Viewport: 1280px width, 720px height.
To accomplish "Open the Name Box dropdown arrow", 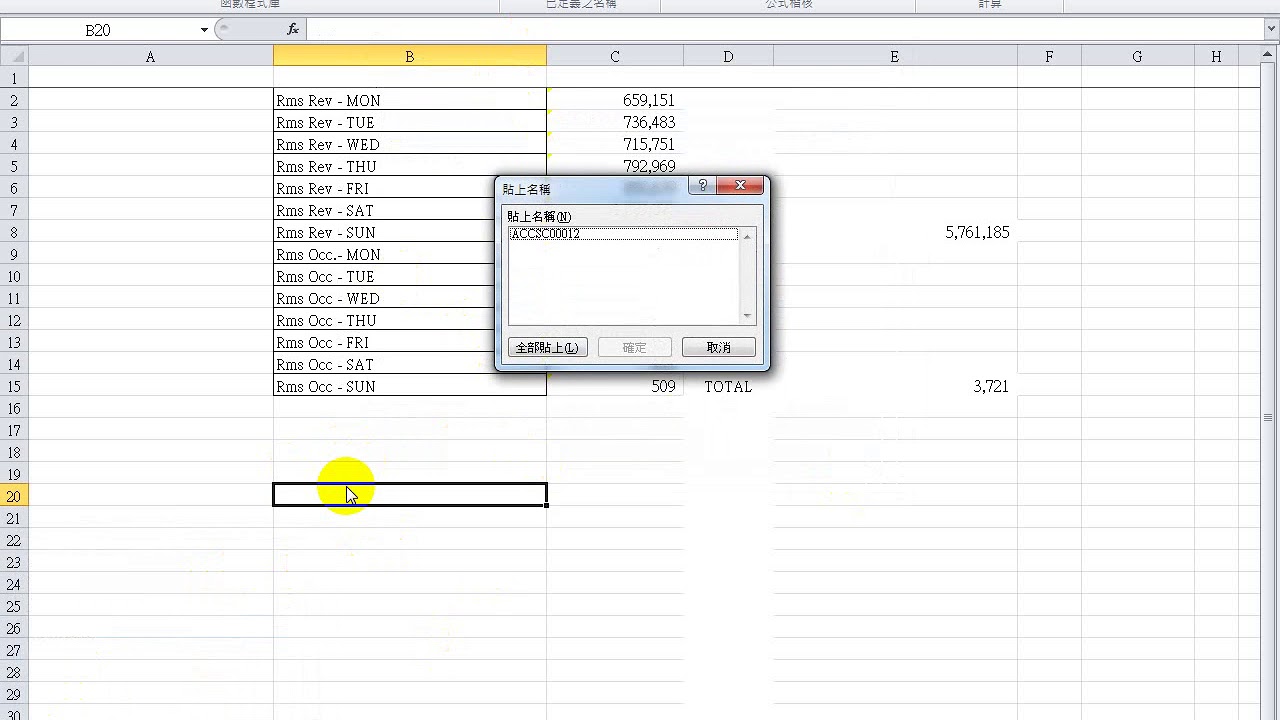I will [x=204, y=30].
